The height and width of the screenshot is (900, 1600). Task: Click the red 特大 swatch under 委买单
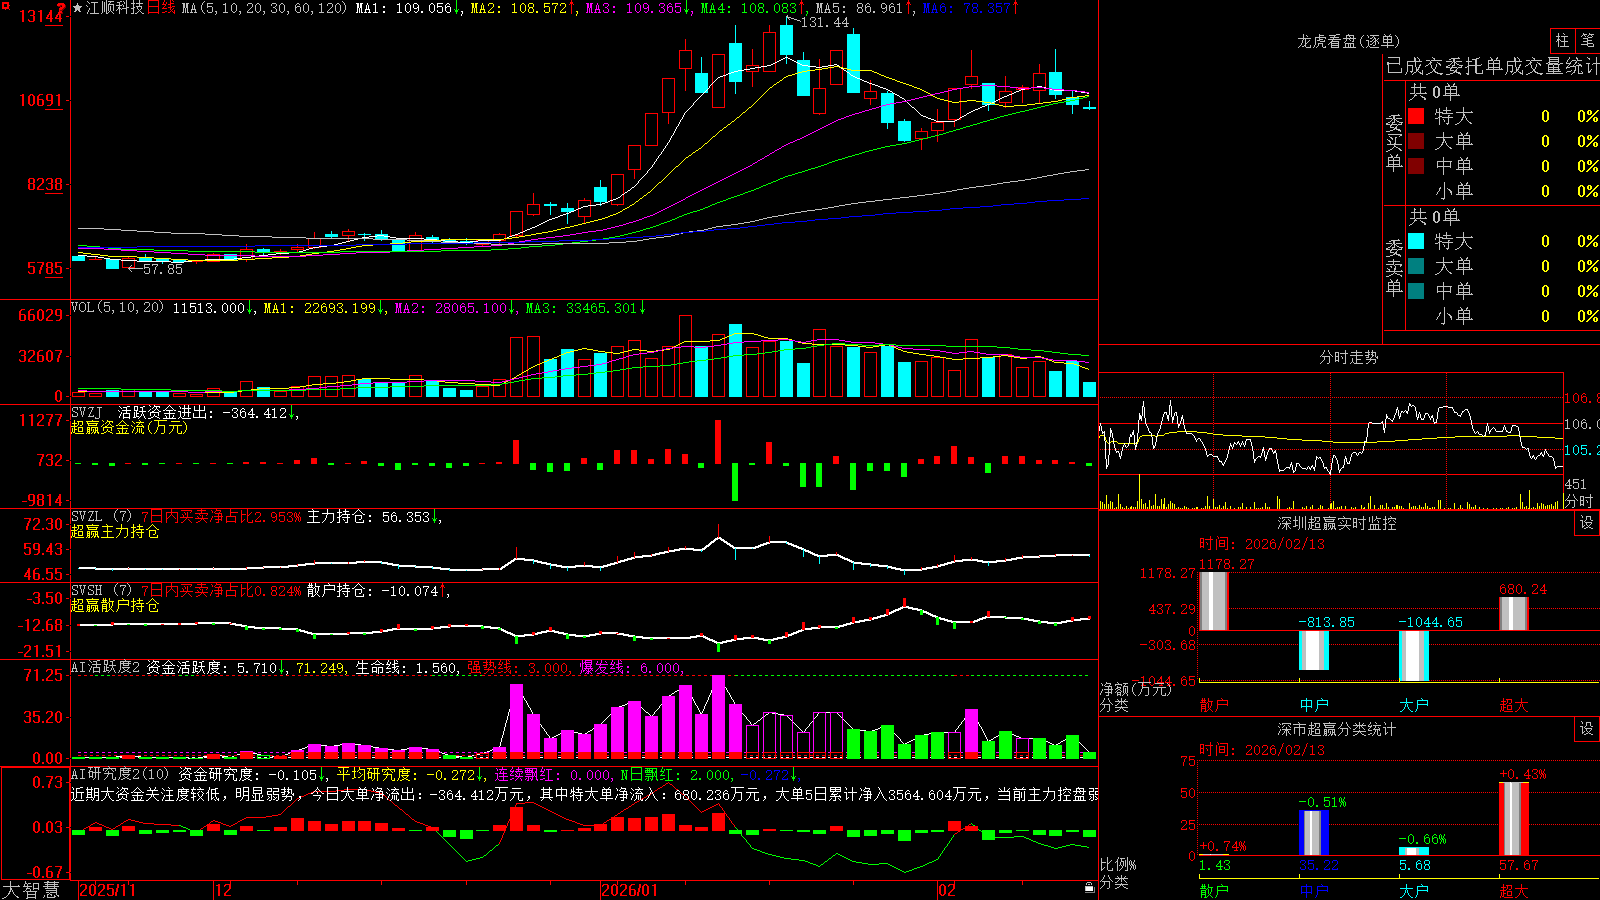pyautogui.click(x=1416, y=116)
